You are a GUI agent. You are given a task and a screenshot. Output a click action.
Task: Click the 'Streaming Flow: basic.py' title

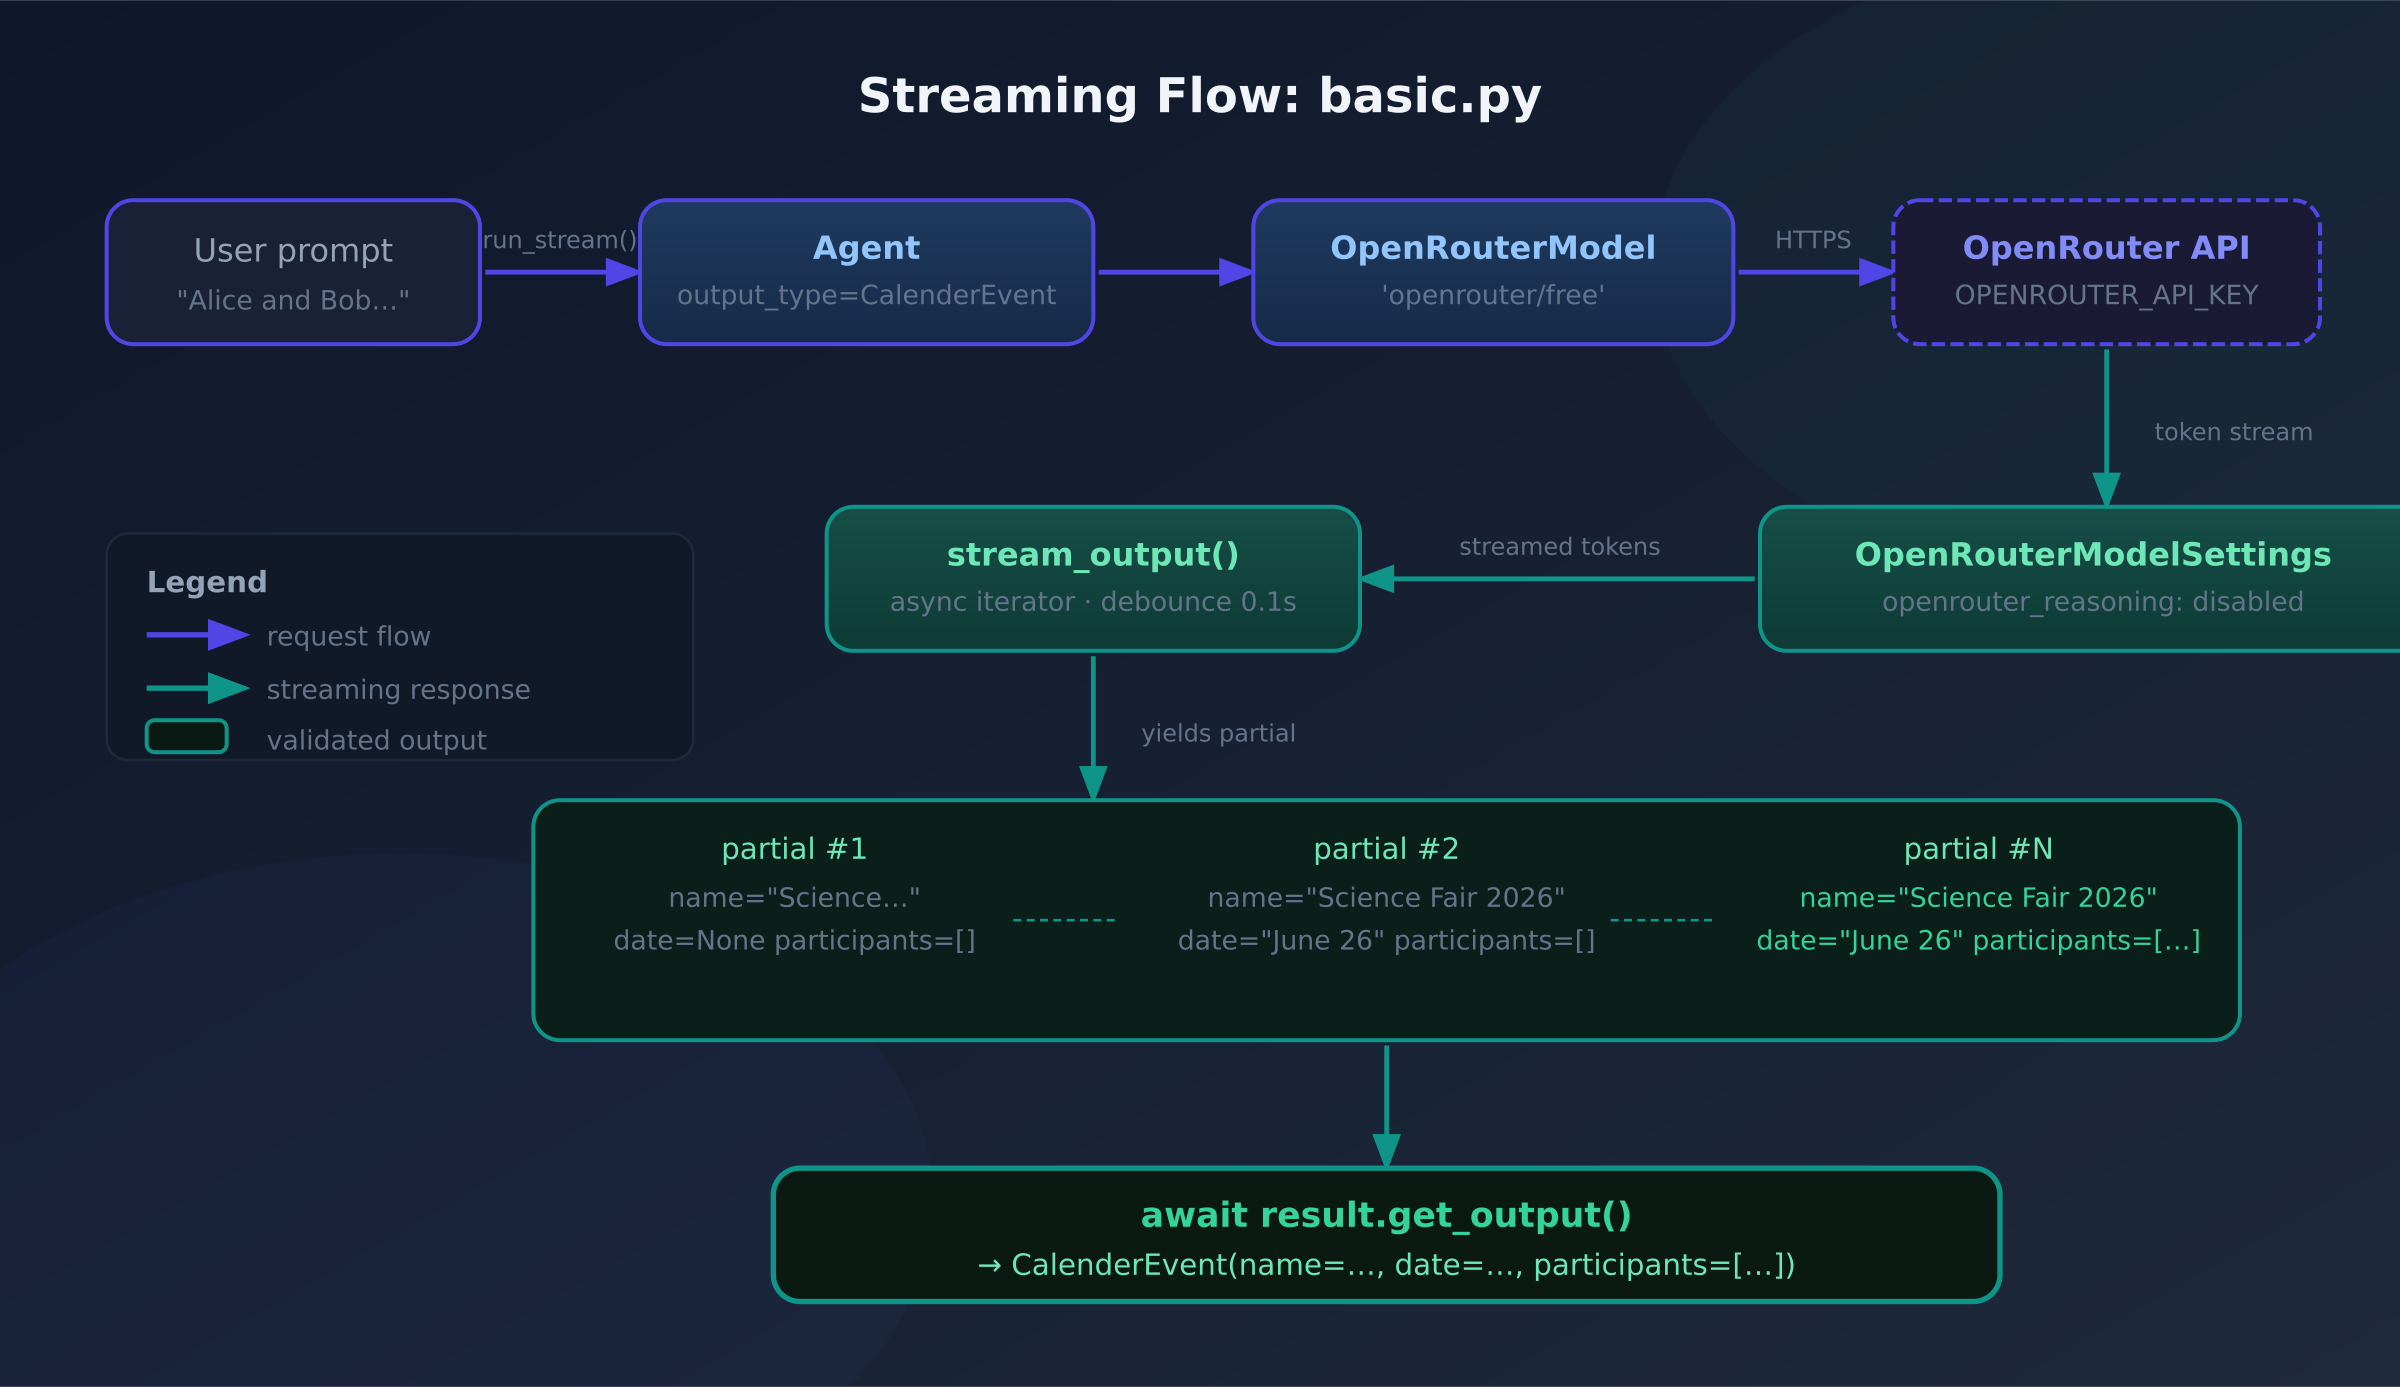pos(1199,97)
